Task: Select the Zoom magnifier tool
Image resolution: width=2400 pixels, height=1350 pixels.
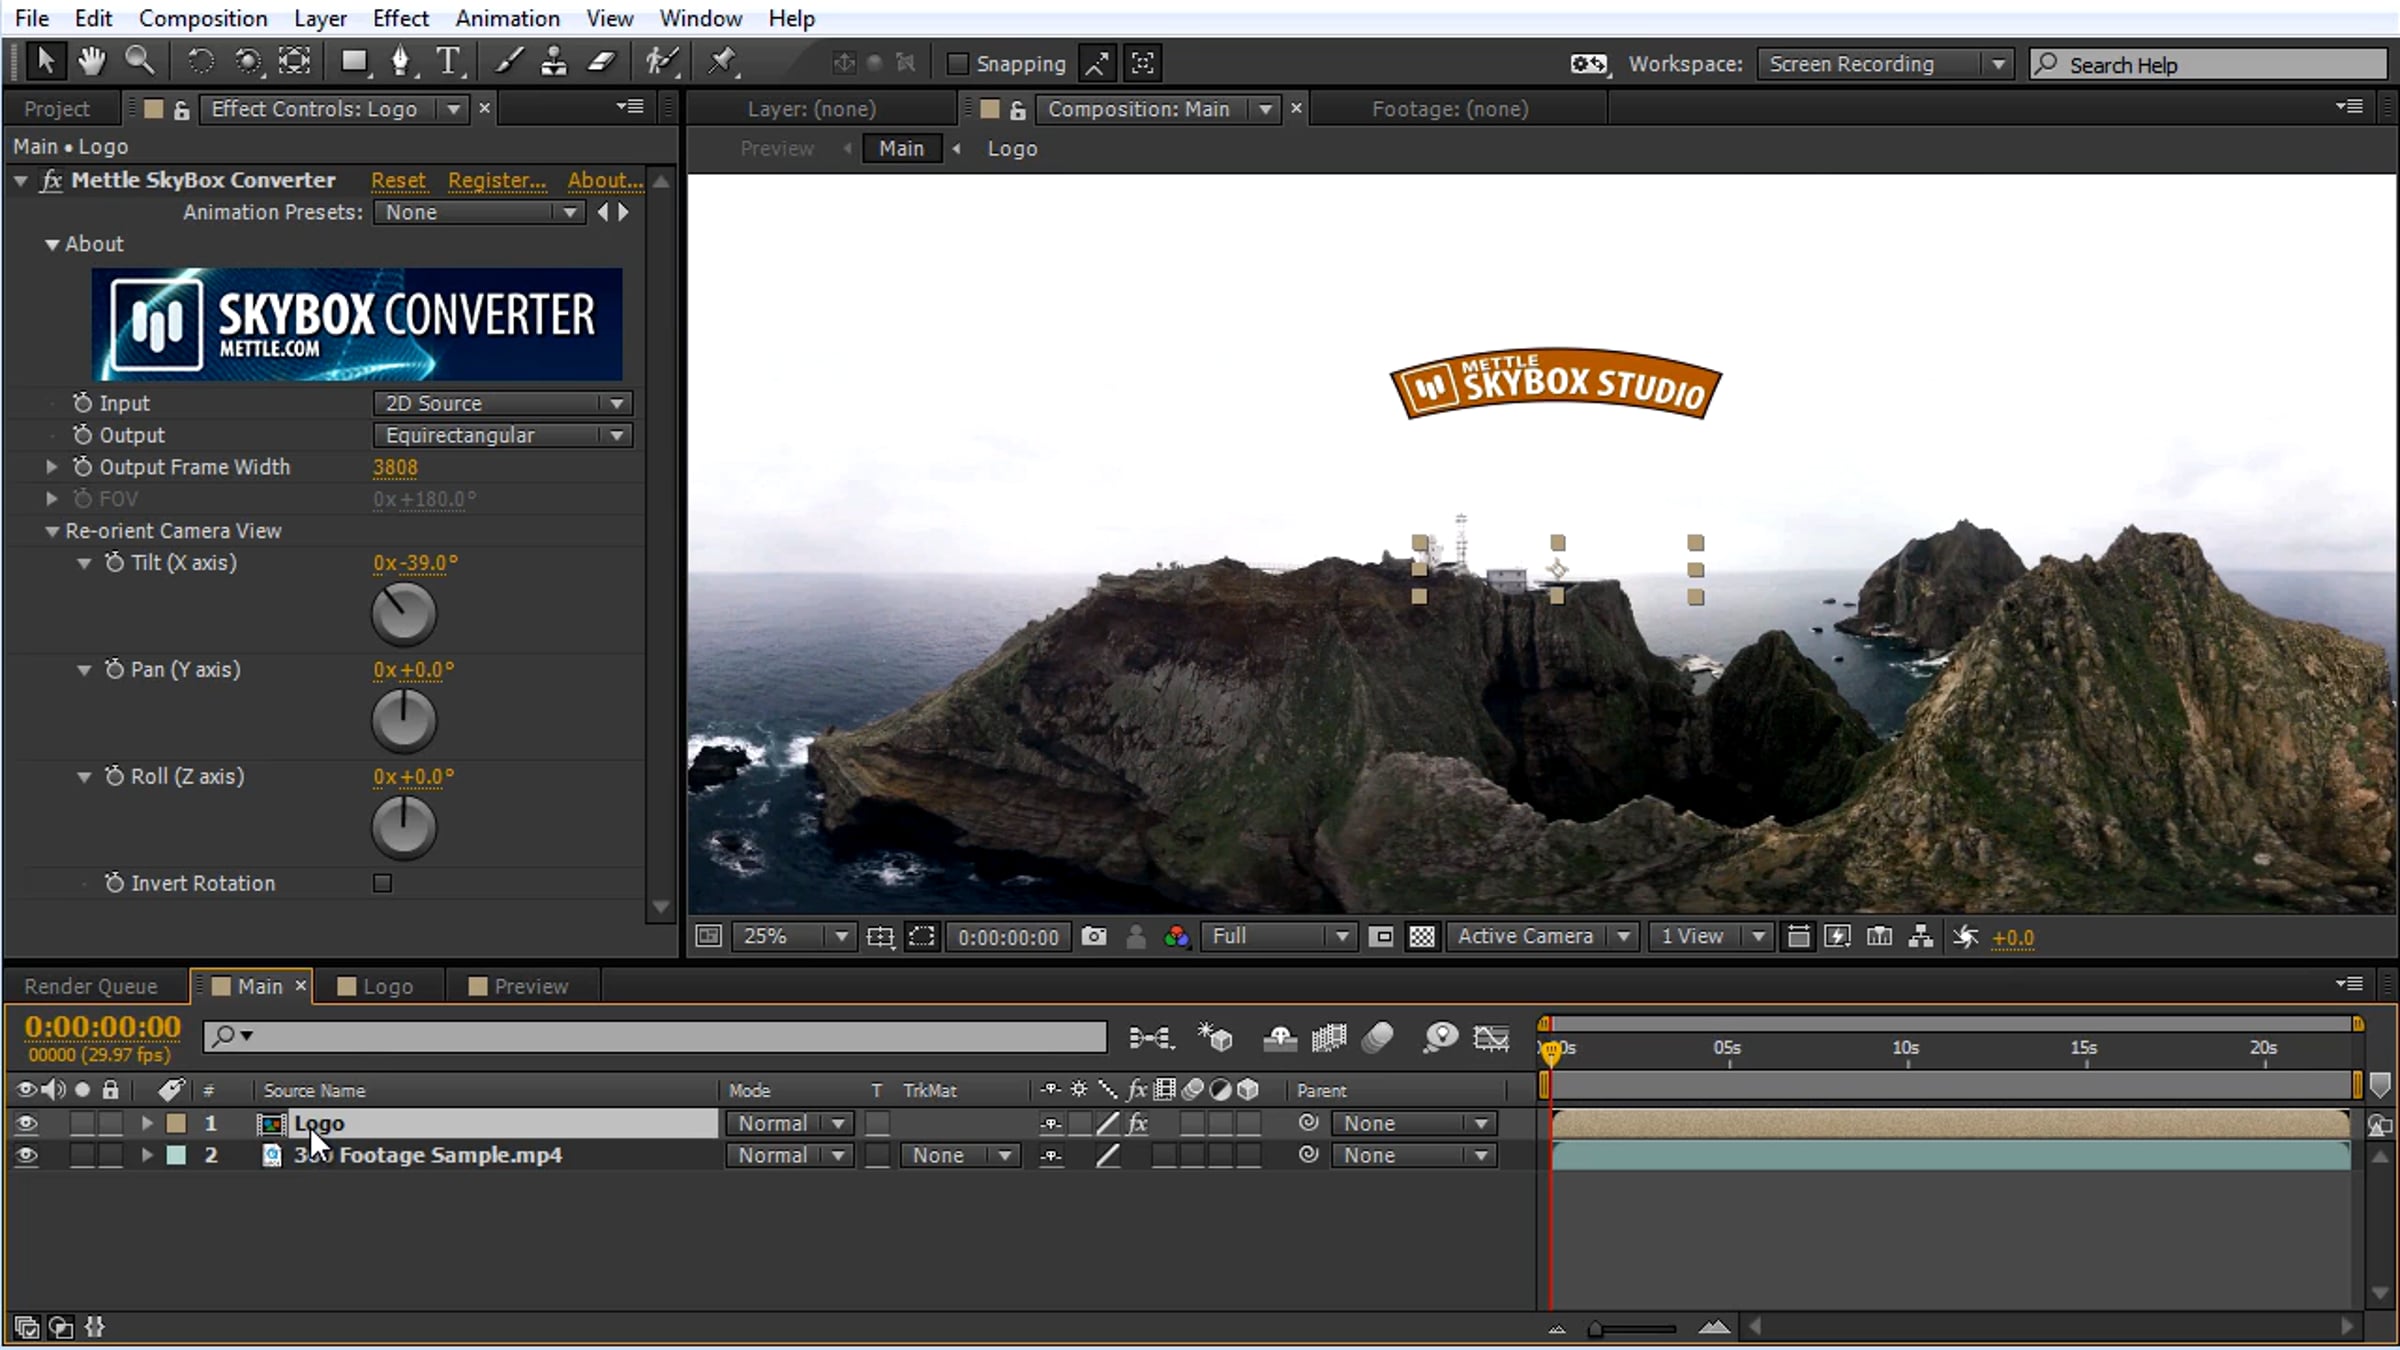Action: (140, 62)
